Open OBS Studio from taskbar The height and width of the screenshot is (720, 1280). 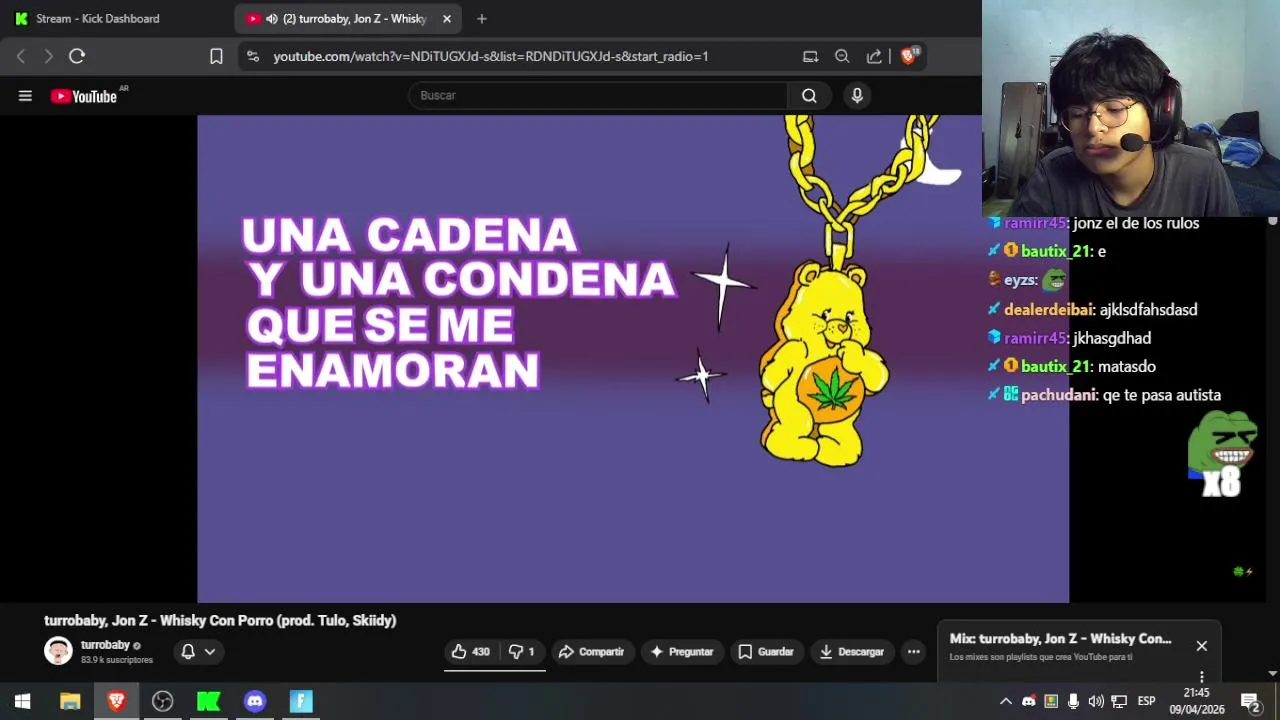162,701
